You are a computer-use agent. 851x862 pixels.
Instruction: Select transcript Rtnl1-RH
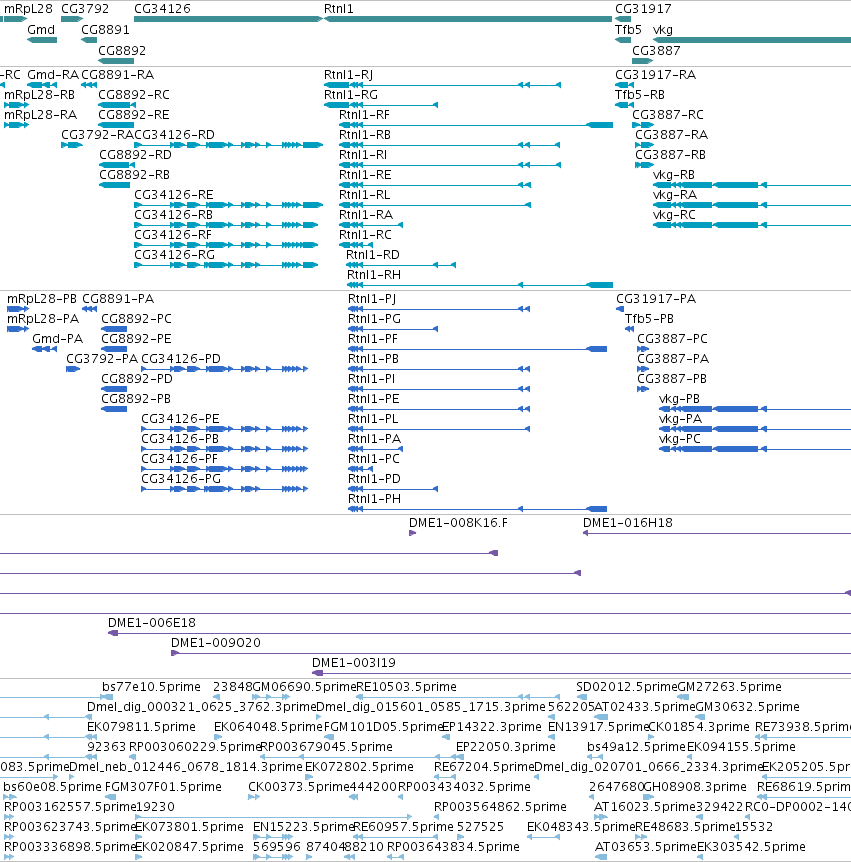coord(373,274)
